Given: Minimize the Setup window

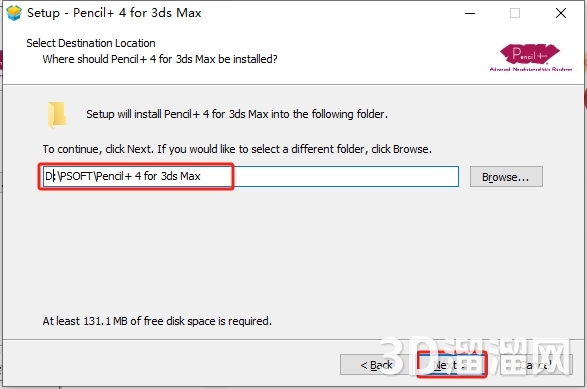Looking at the screenshot, I should coord(470,13).
